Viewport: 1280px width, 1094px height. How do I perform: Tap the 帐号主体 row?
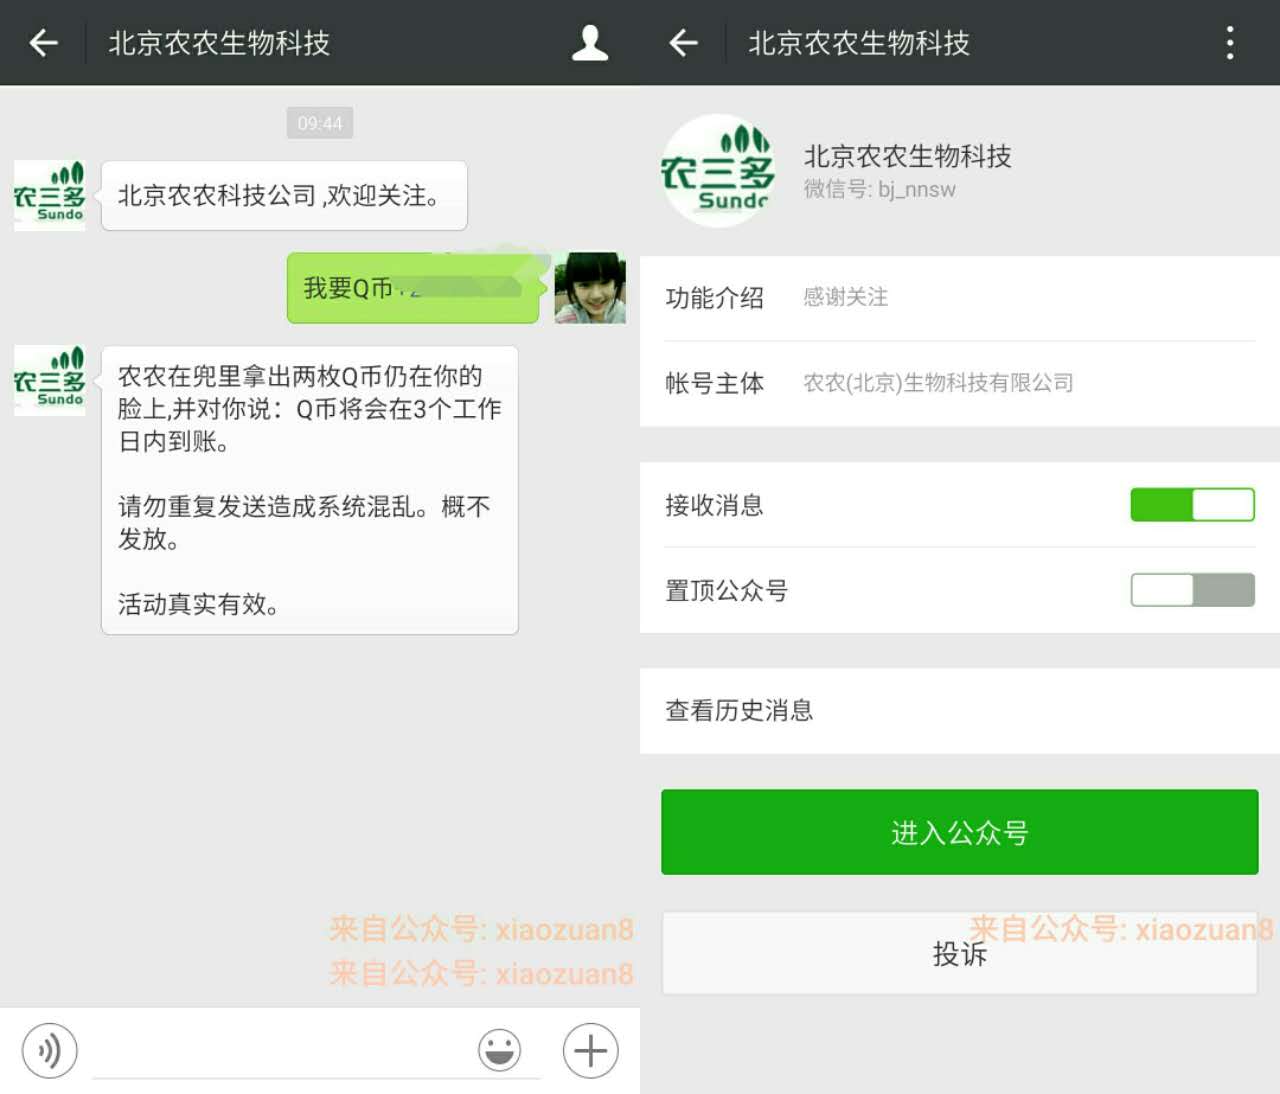(x=960, y=383)
